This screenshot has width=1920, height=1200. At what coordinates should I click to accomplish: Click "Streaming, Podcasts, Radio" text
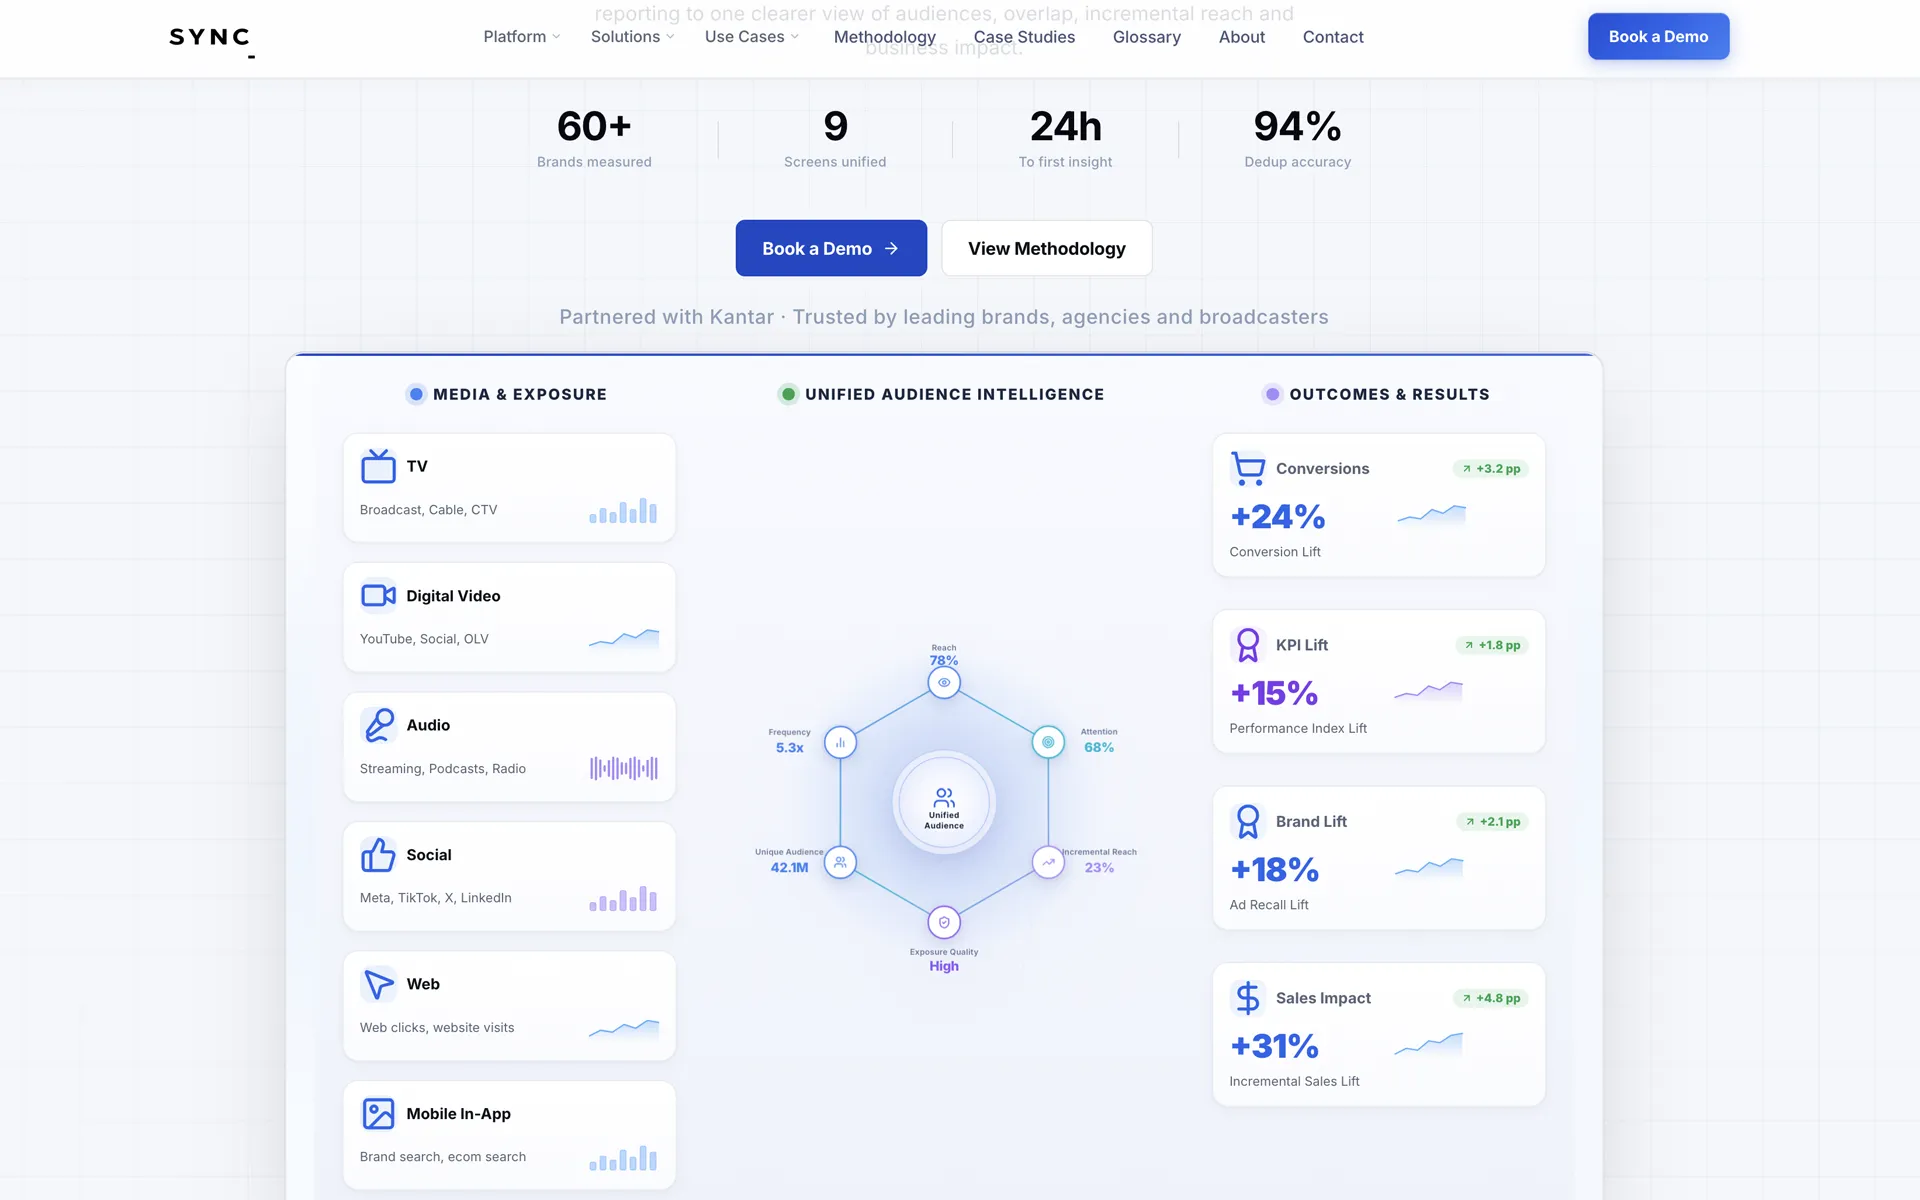443,769
